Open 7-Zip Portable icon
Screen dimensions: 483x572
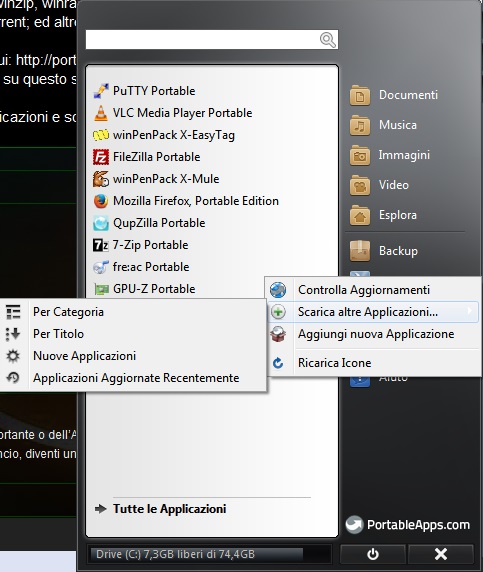[x=101, y=245]
